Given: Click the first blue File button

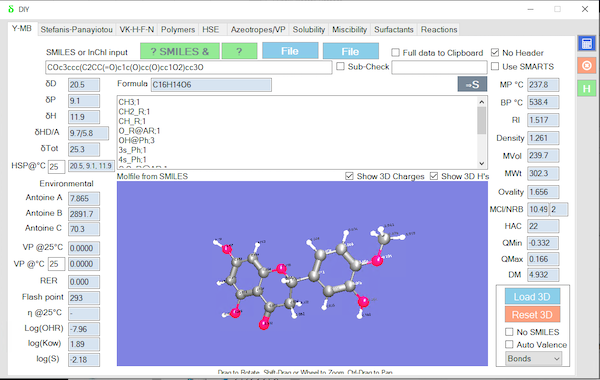Looking at the screenshot, I should 290,51.
